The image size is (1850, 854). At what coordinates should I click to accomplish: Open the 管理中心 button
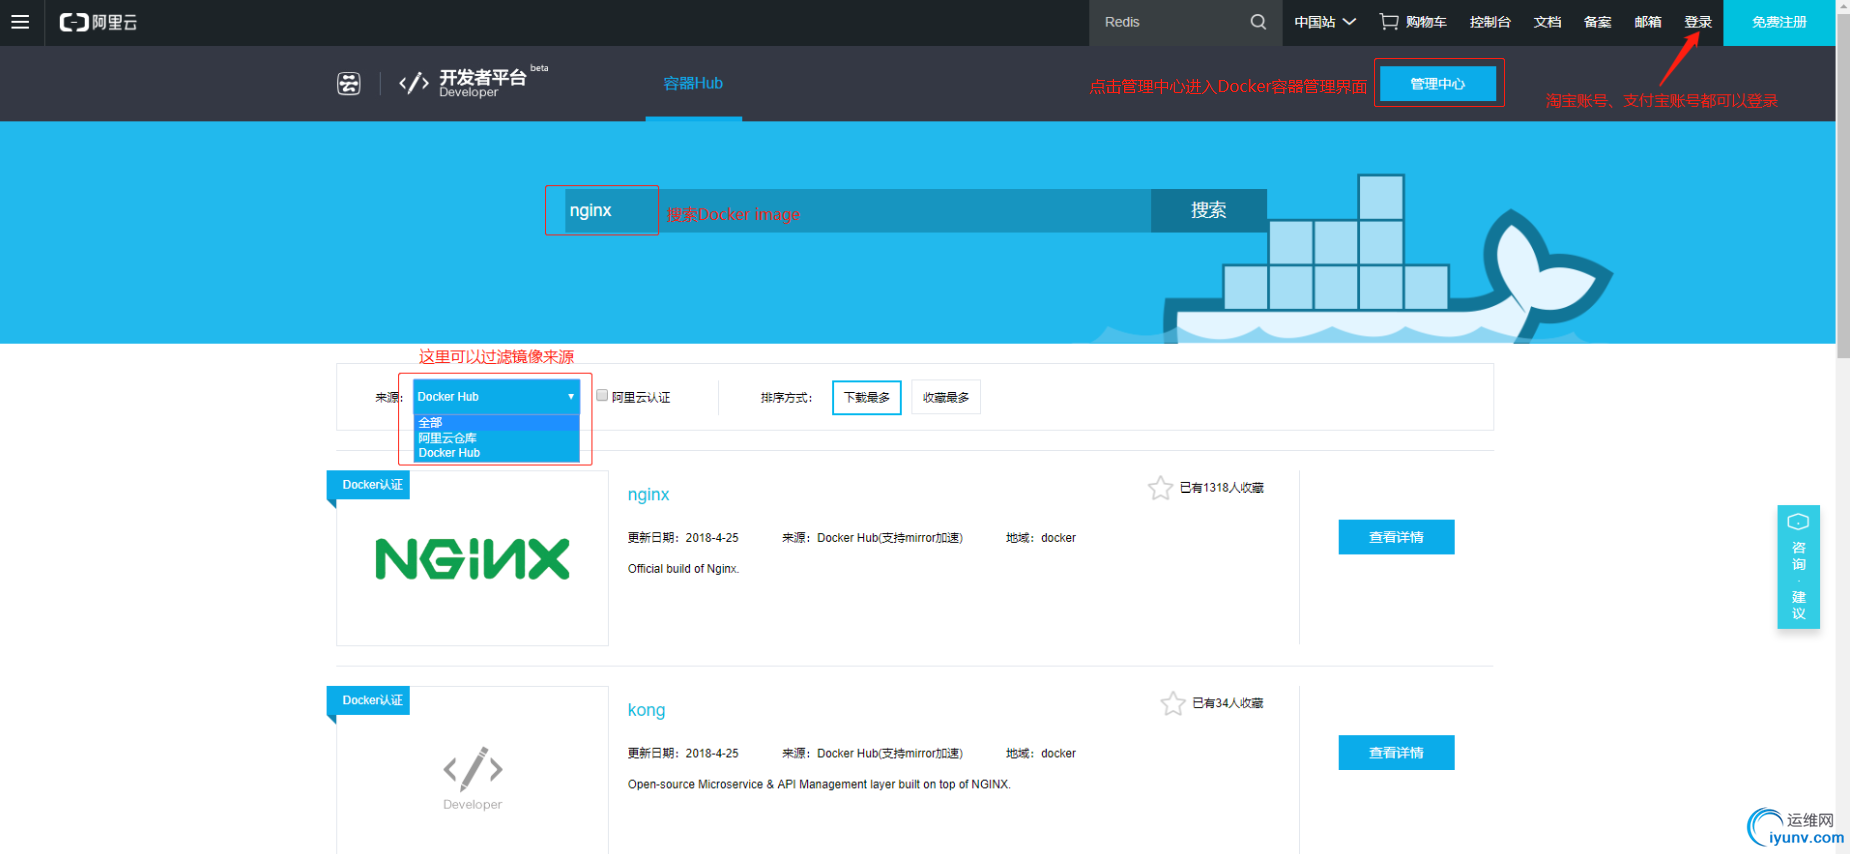click(x=1438, y=84)
